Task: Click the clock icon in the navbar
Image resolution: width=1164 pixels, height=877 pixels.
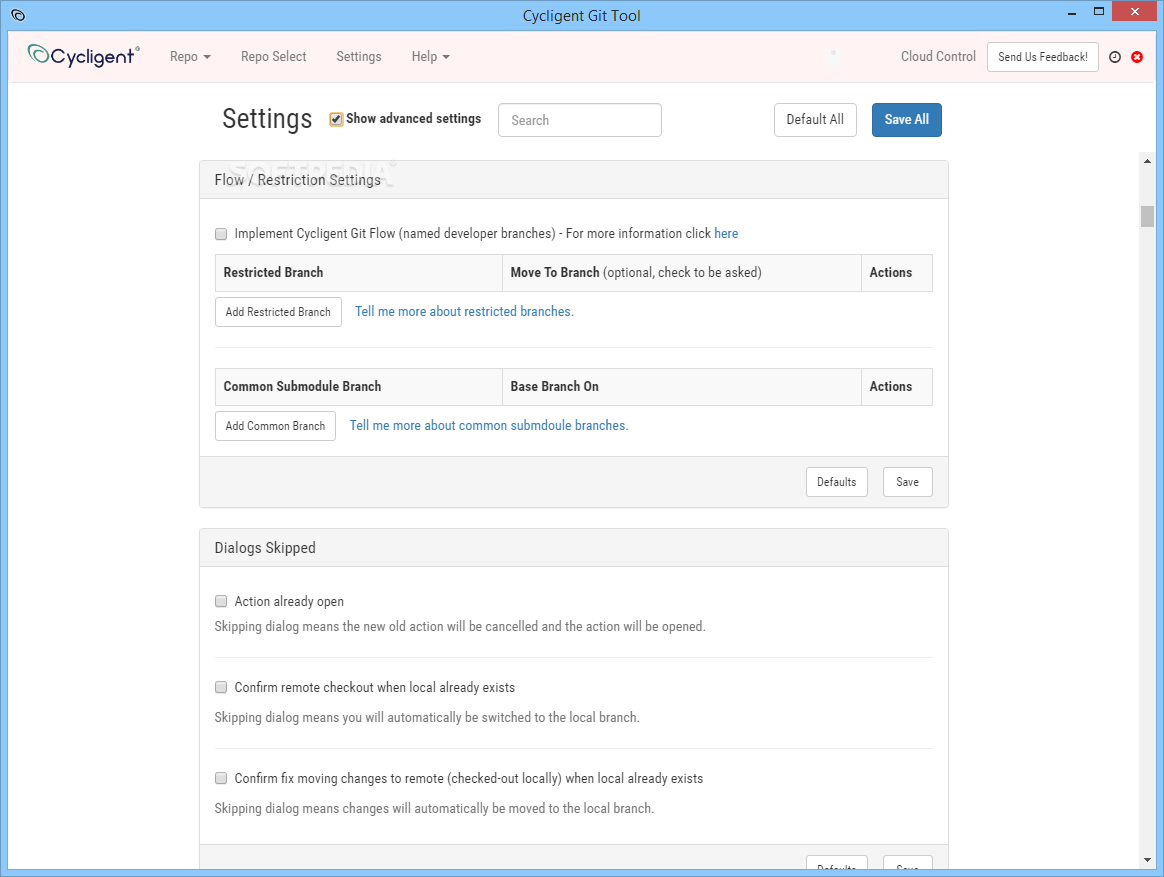Action: (1114, 57)
